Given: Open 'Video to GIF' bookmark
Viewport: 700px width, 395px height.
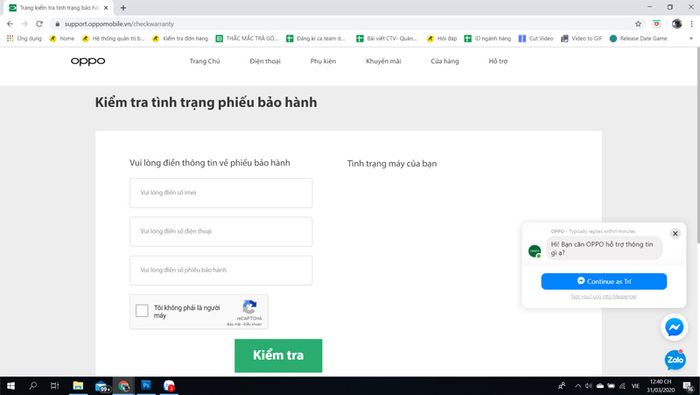Looking at the screenshot, I should coord(581,38).
